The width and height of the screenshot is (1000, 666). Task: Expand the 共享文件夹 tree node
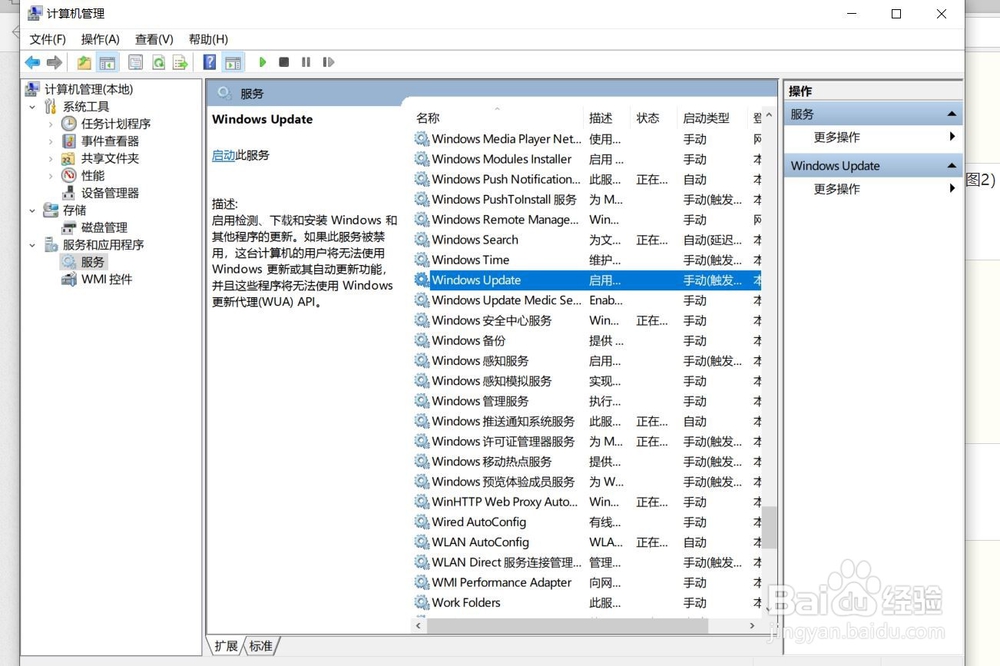(x=50, y=159)
